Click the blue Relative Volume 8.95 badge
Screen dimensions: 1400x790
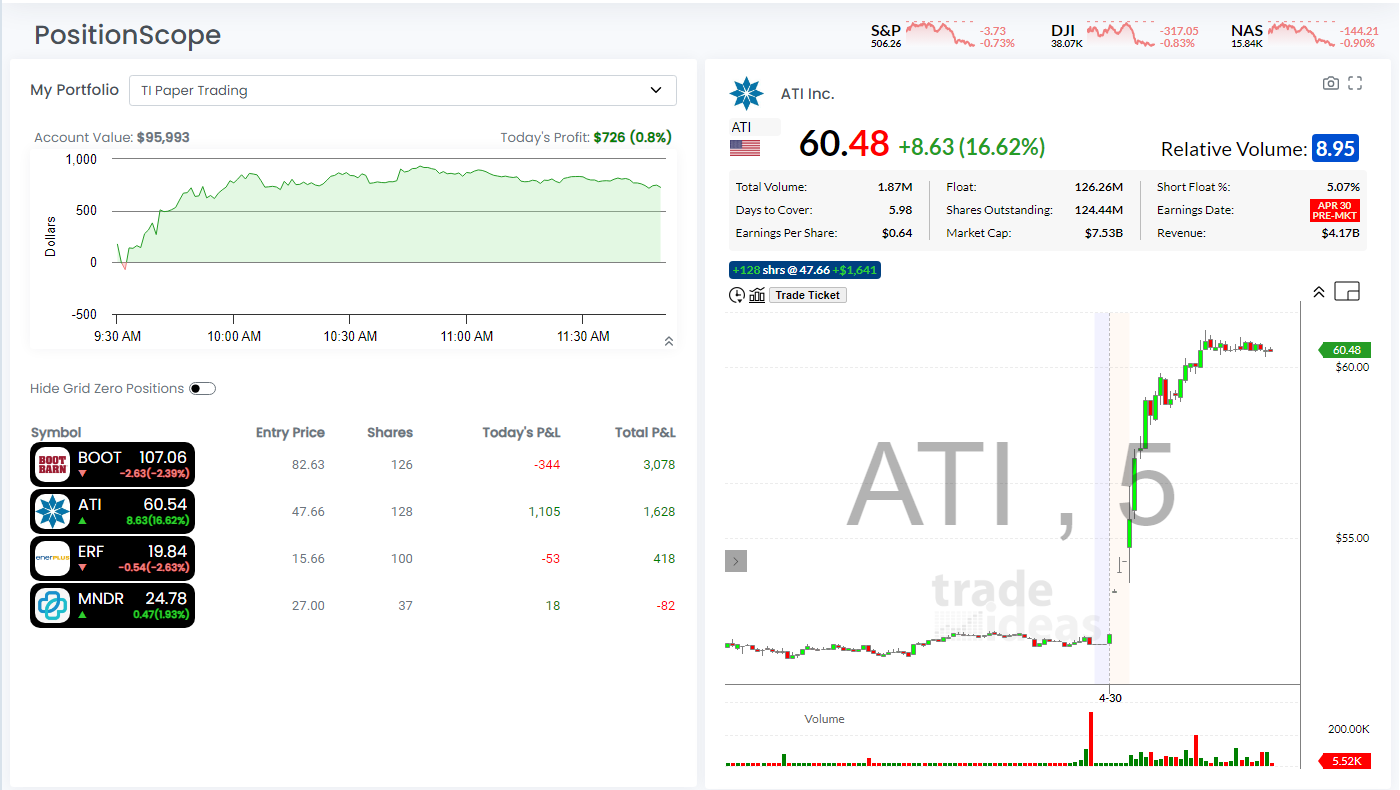1335,149
